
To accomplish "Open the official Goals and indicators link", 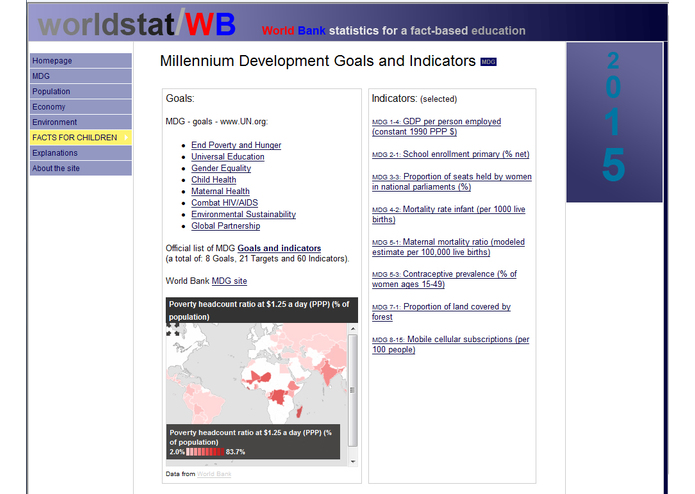I will click(279, 248).
